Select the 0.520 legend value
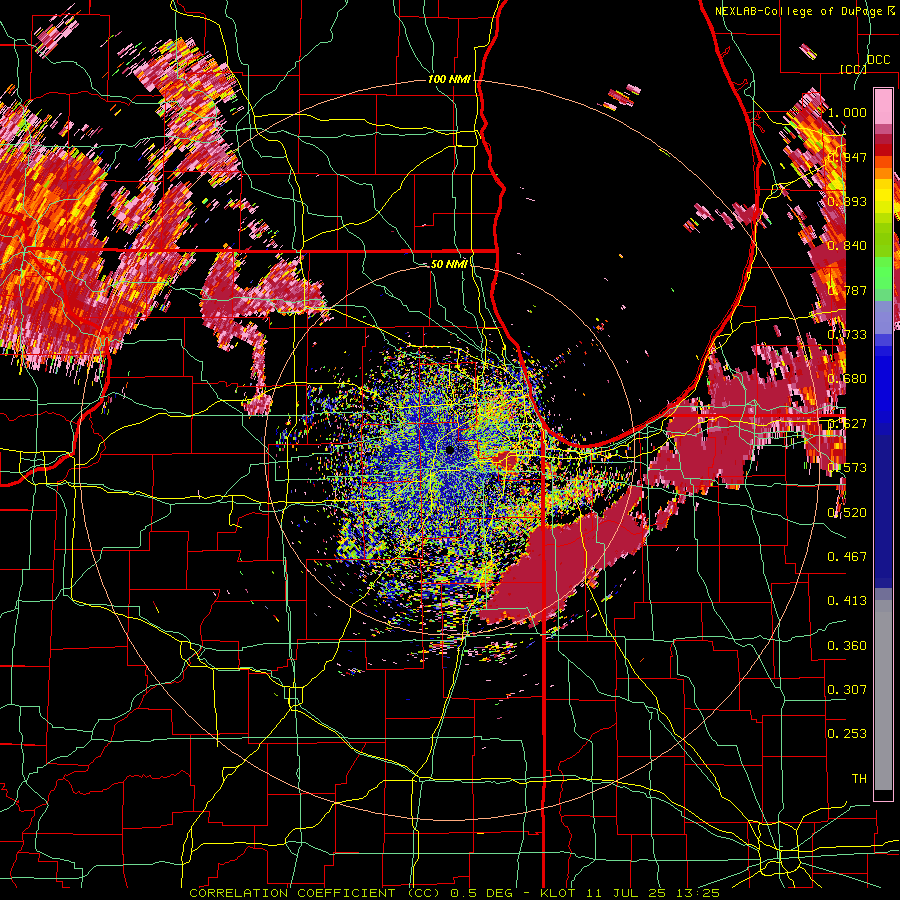The height and width of the screenshot is (900, 900). click(847, 512)
